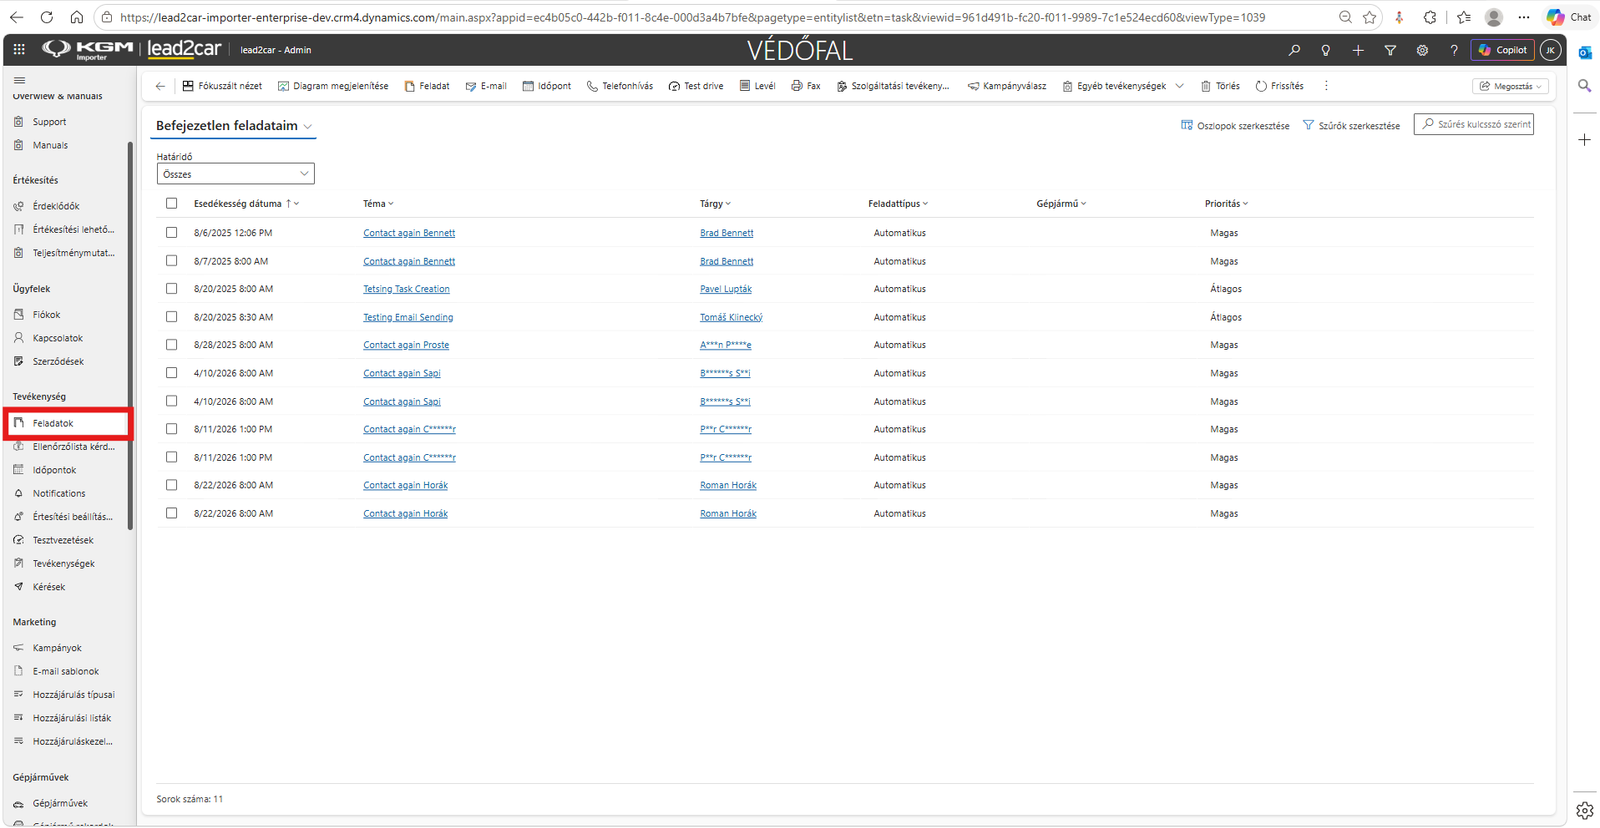Check the row dated 8/7/2025 8:00 AM
This screenshot has height=828, width=1600.
(x=172, y=261)
